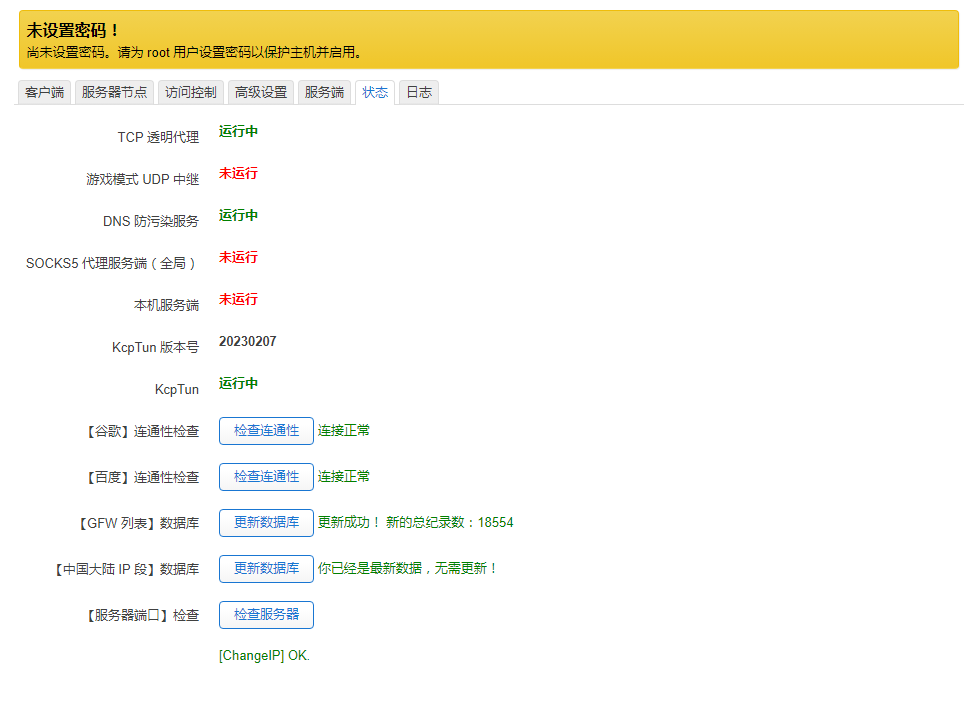The height and width of the screenshot is (703, 969).
Task: Open the 日志 tab
Action: pyautogui.click(x=419, y=93)
